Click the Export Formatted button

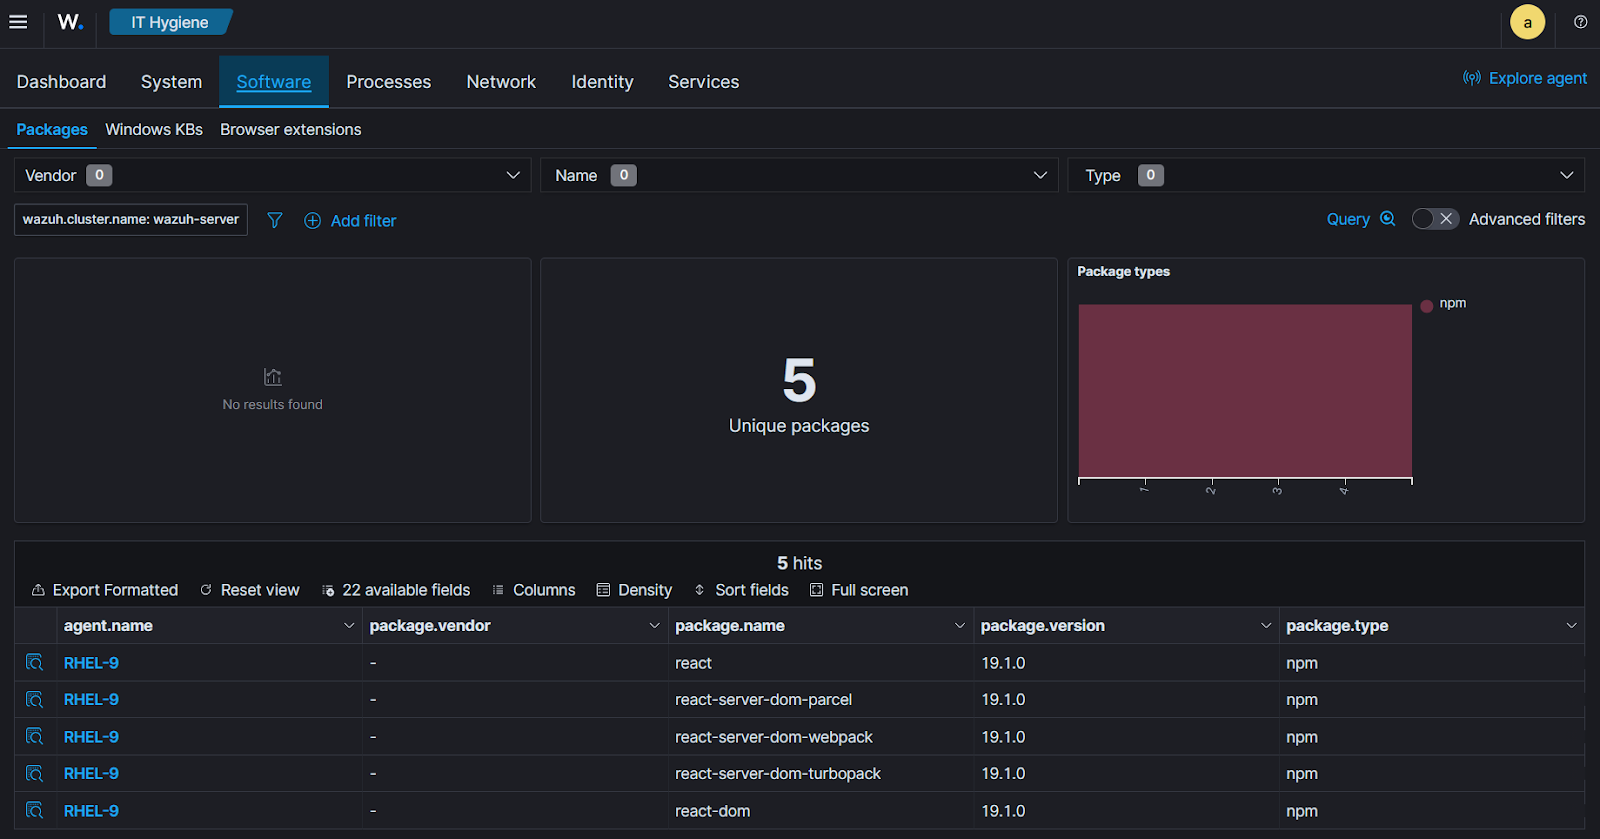[x=105, y=590]
